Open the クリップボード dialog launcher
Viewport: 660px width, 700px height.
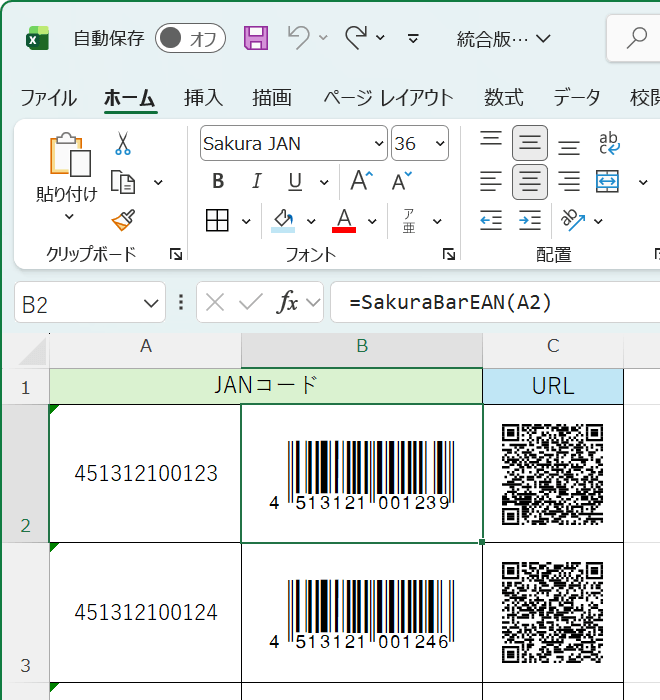176,254
